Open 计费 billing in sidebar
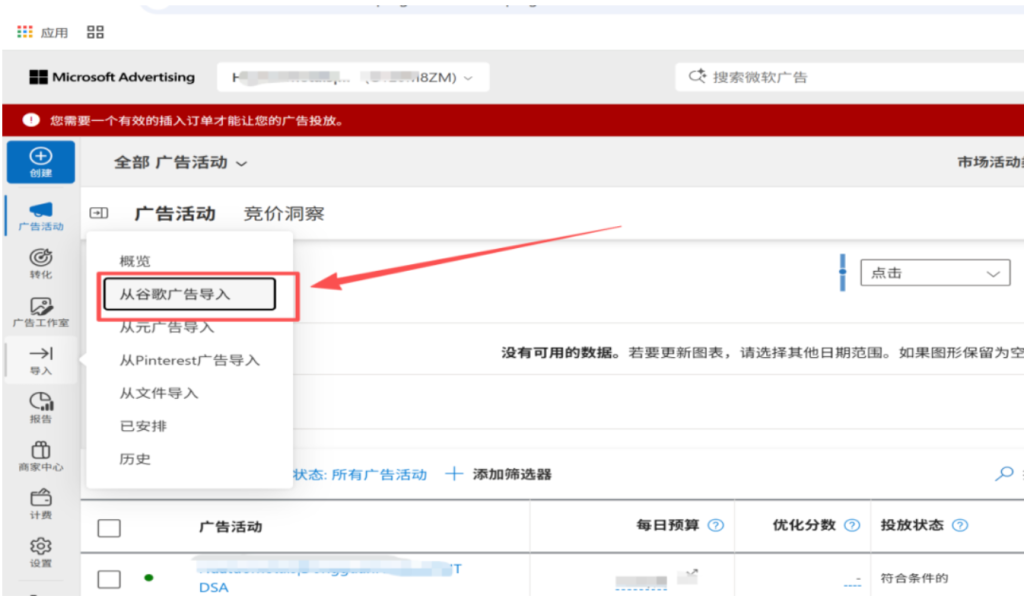1024x615 pixels. 40,504
